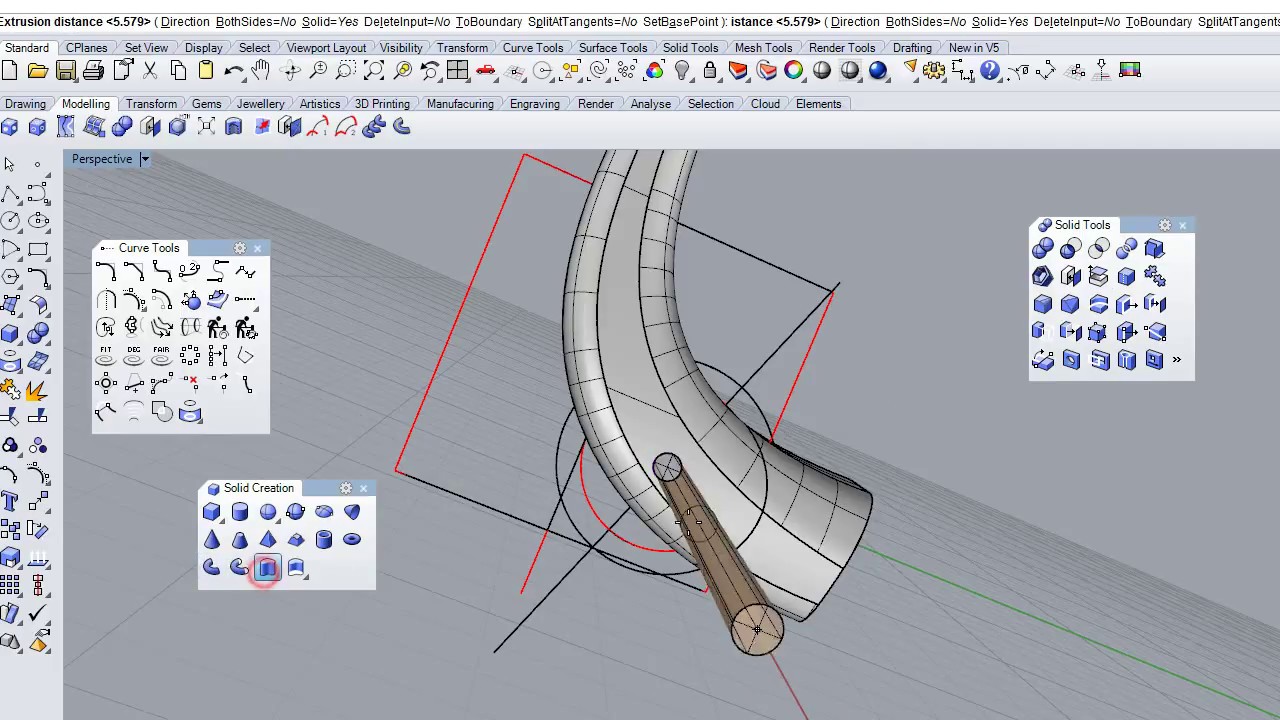The width and height of the screenshot is (1280, 720).
Task: Click the Zoom Extents icon
Action: [374, 70]
